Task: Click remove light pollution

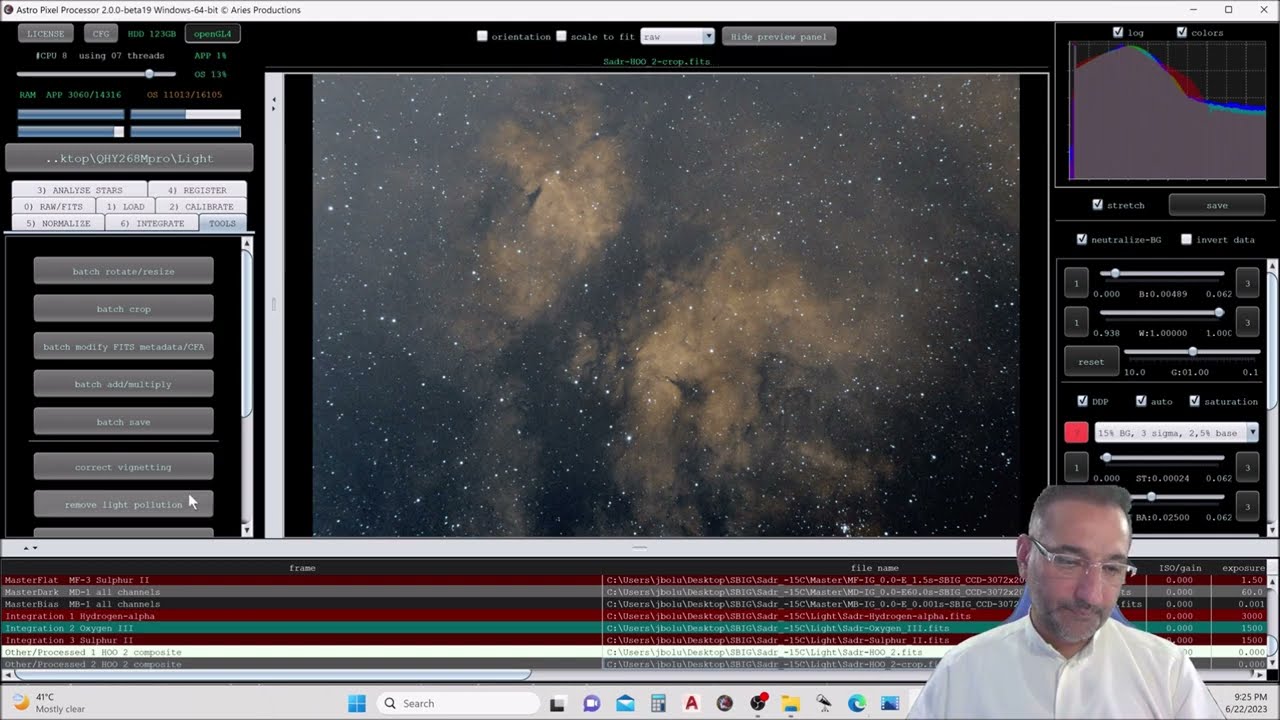Action: (124, 504)
